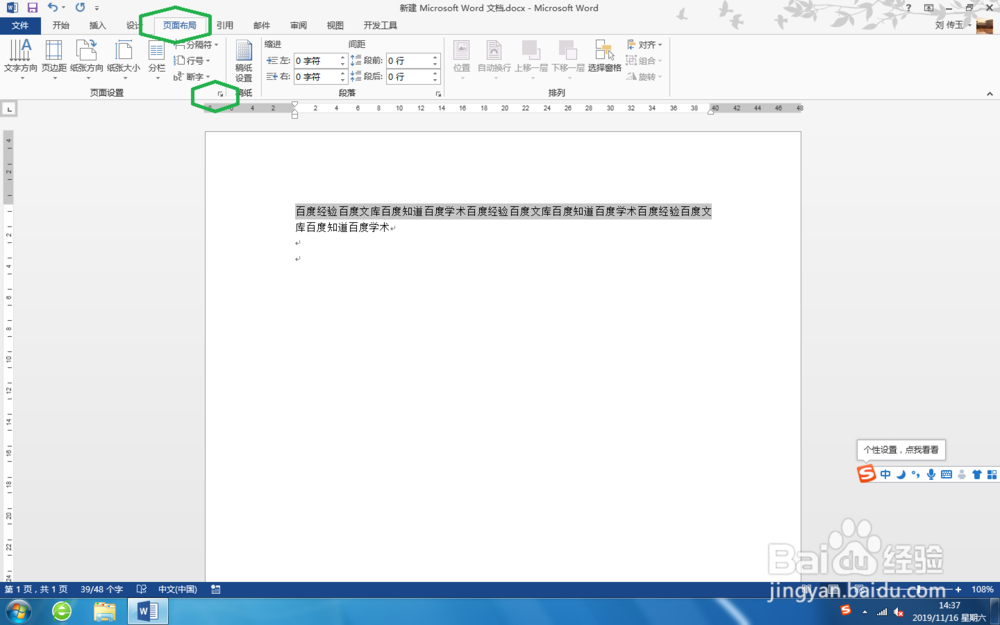Viewport: 1000px width, 625px height.
Task: Toggle Sogou 中 Chinese/English mode
Action: click(x=885, y=474)
